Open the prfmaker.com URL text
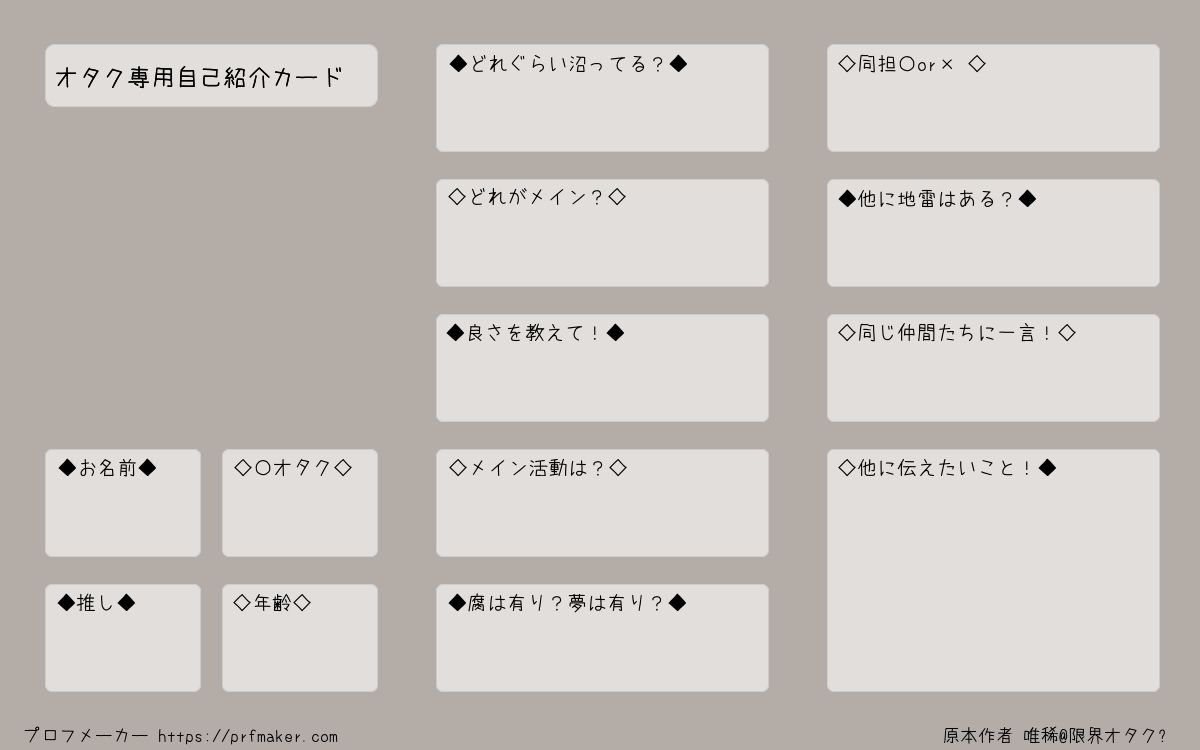1200x750 pixels. coord(248,737)
